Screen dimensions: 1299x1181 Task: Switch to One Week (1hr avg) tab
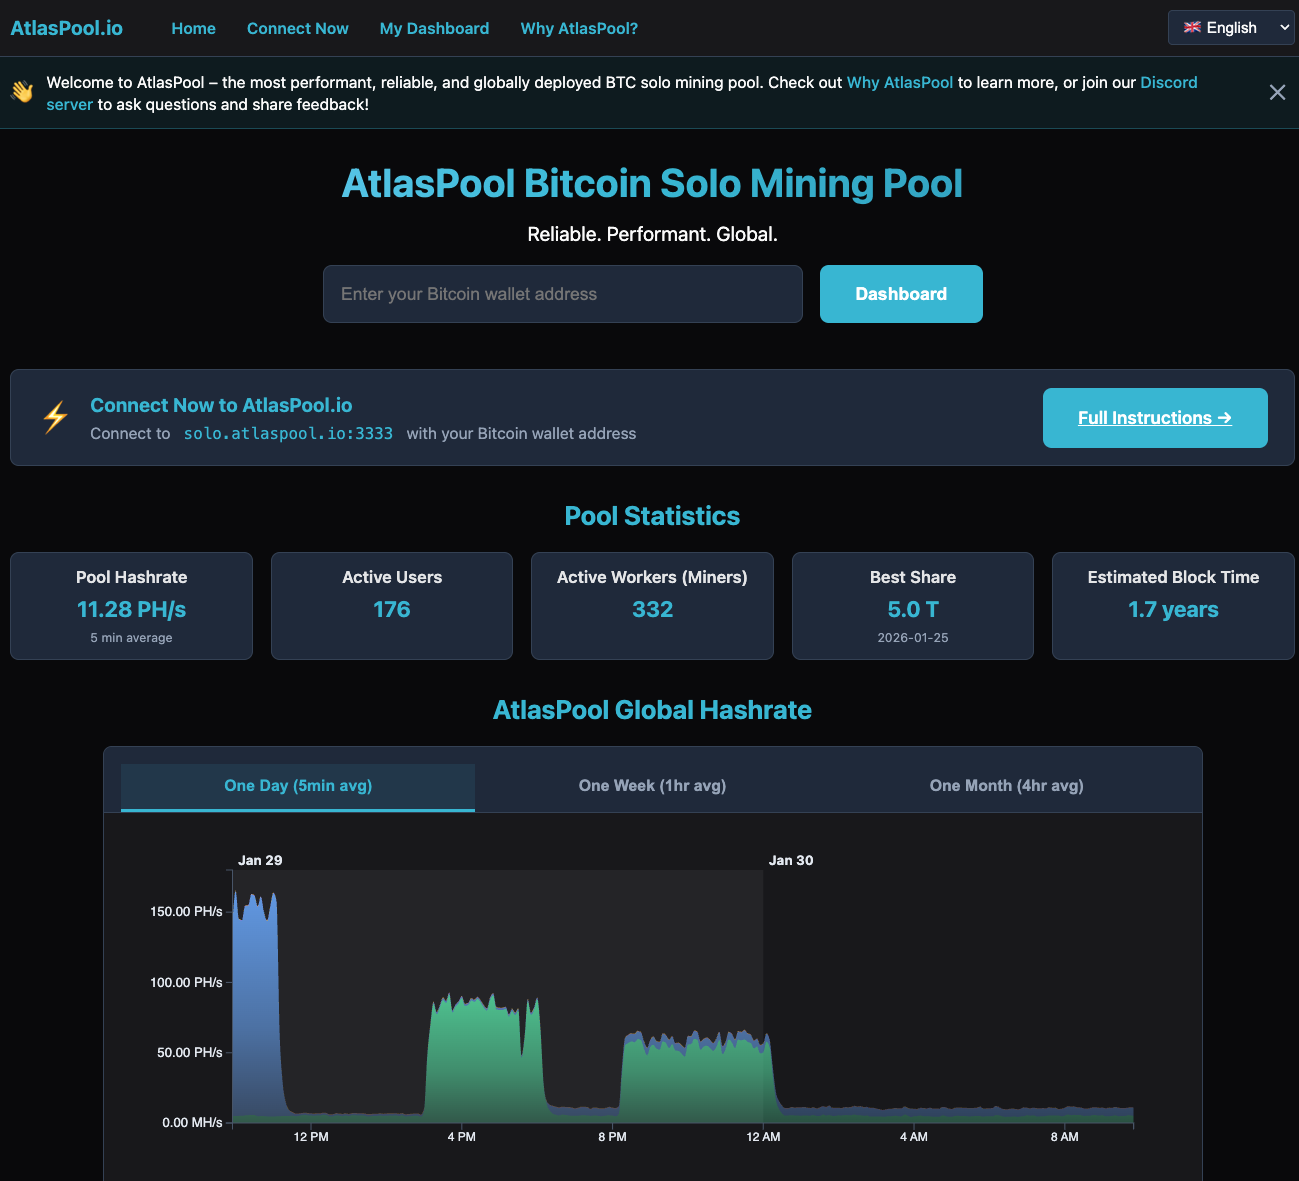[x=652, y=786]
